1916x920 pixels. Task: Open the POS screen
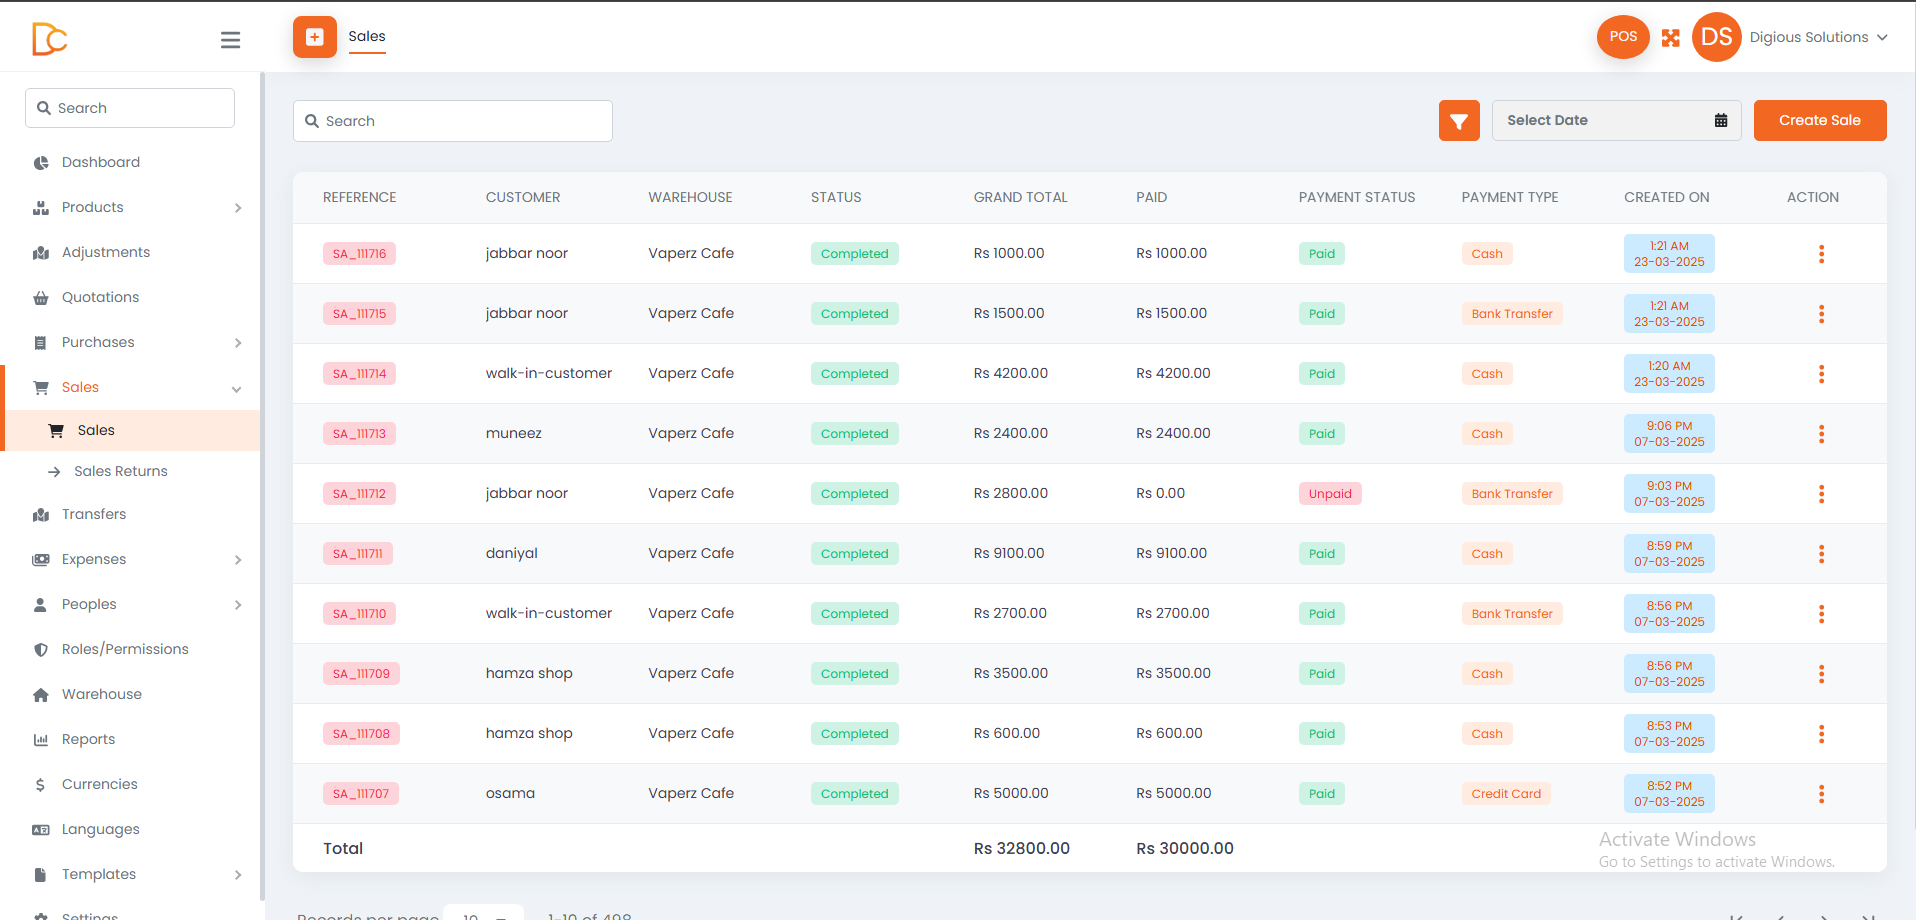point(1623,37)
